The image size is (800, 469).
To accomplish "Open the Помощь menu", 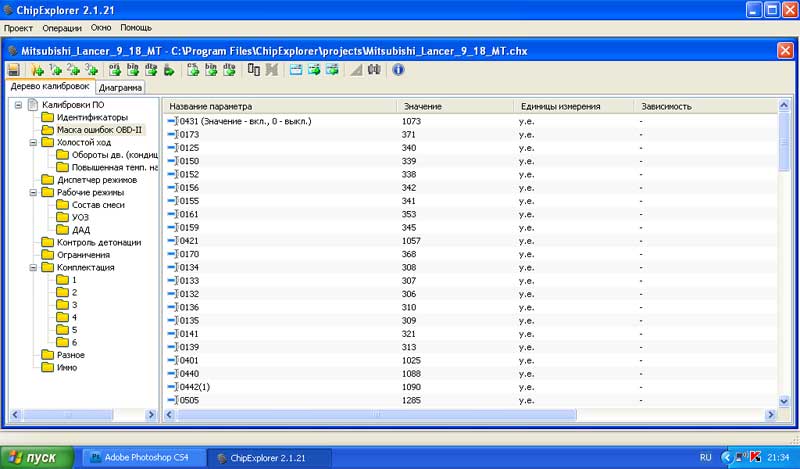I will (136, 27).
